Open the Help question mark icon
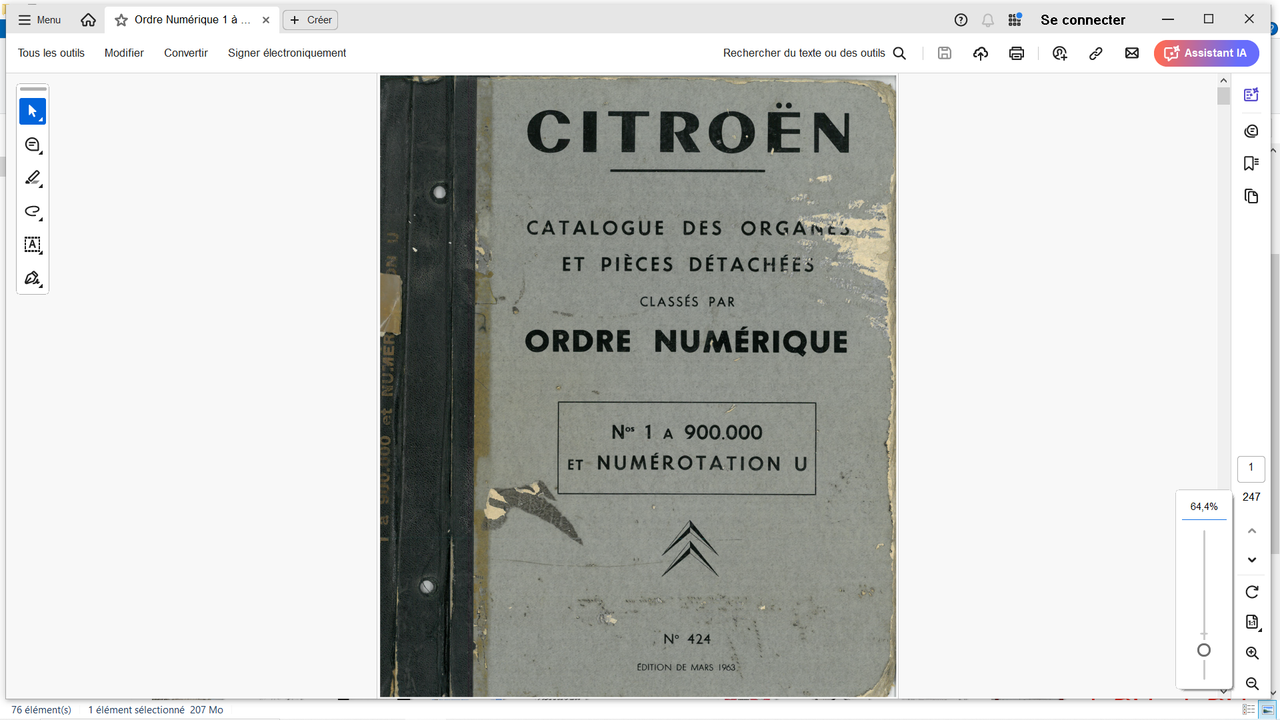Image resolution: width=1280 pixels, height=720 pixels. pos(961,20)
